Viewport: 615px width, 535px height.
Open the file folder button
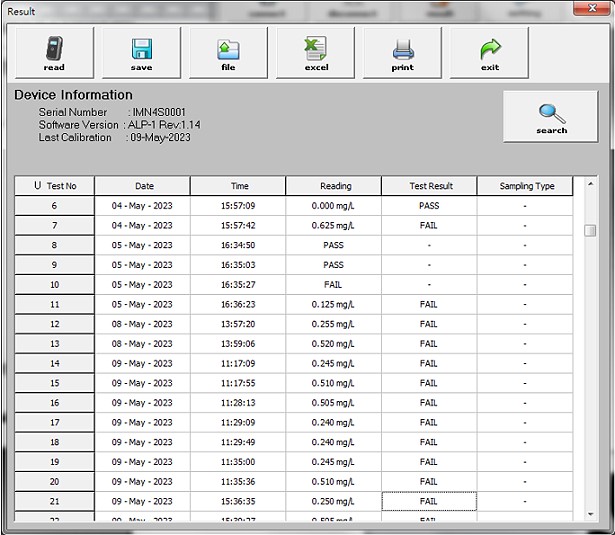(x=229, y=53)
